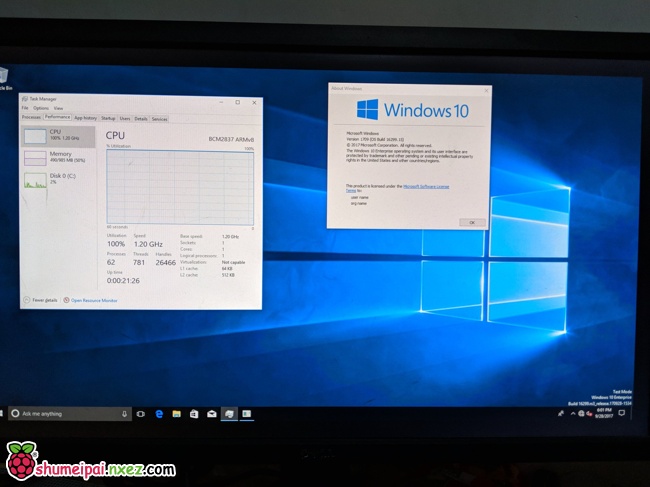Open the Options menu in Task Manager

pos(41,108)
